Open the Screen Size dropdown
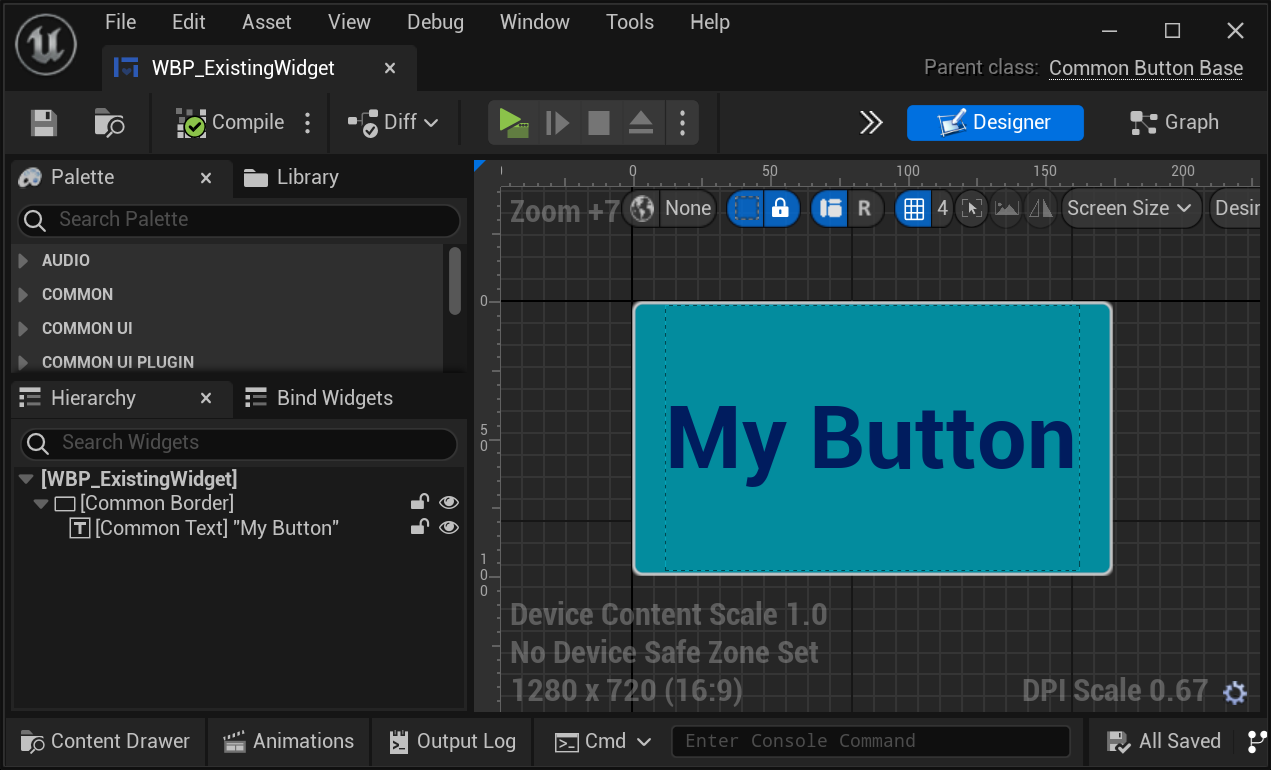Viewport: 1271px width, 770px height. click(x=1131, y=209)
